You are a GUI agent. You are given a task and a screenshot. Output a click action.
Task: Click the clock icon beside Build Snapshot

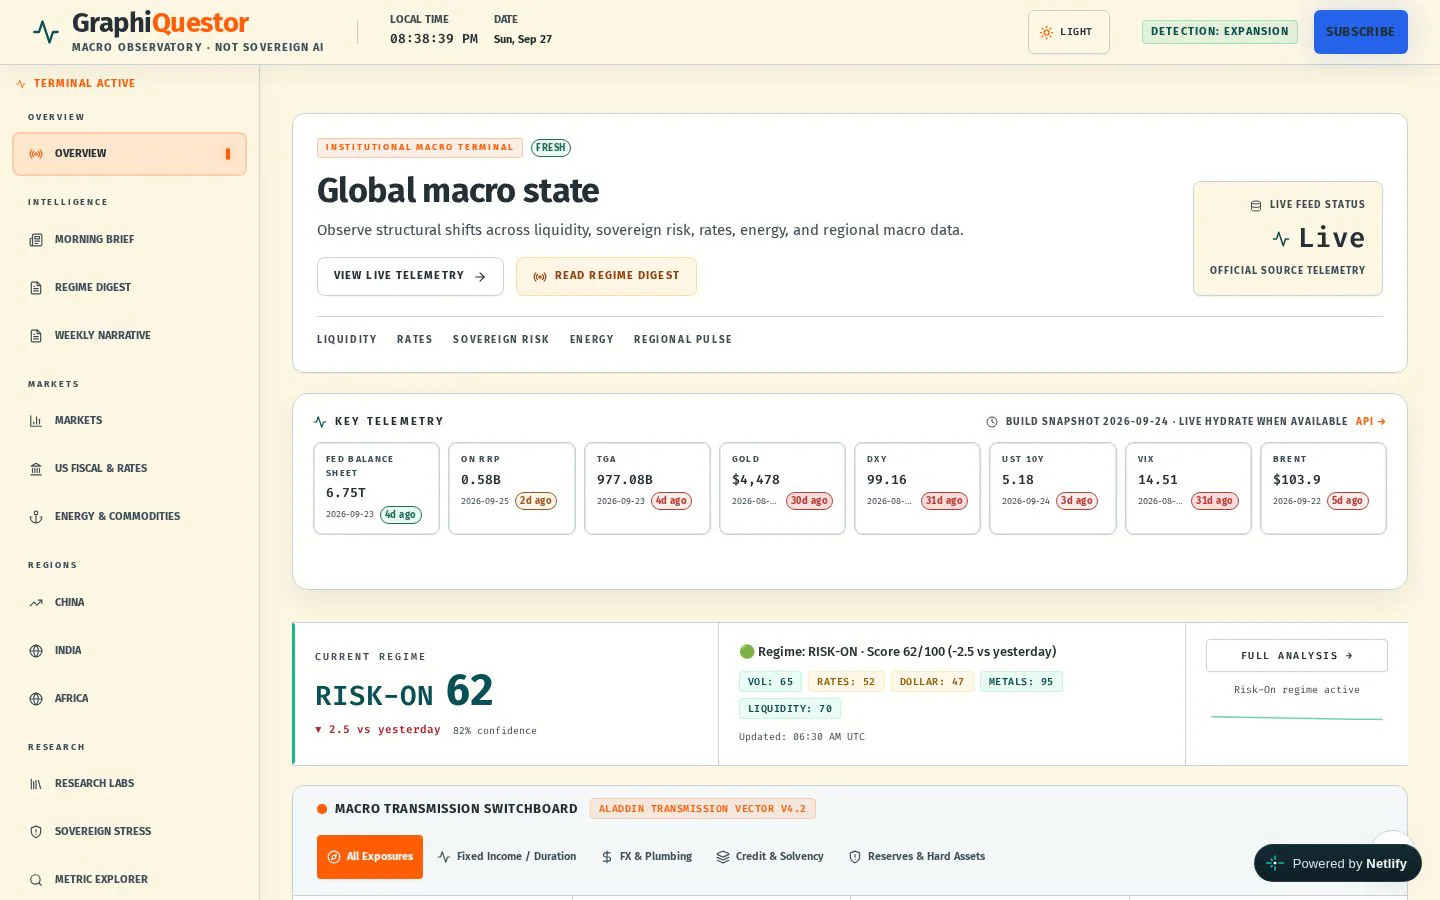(x=992, y=422)
